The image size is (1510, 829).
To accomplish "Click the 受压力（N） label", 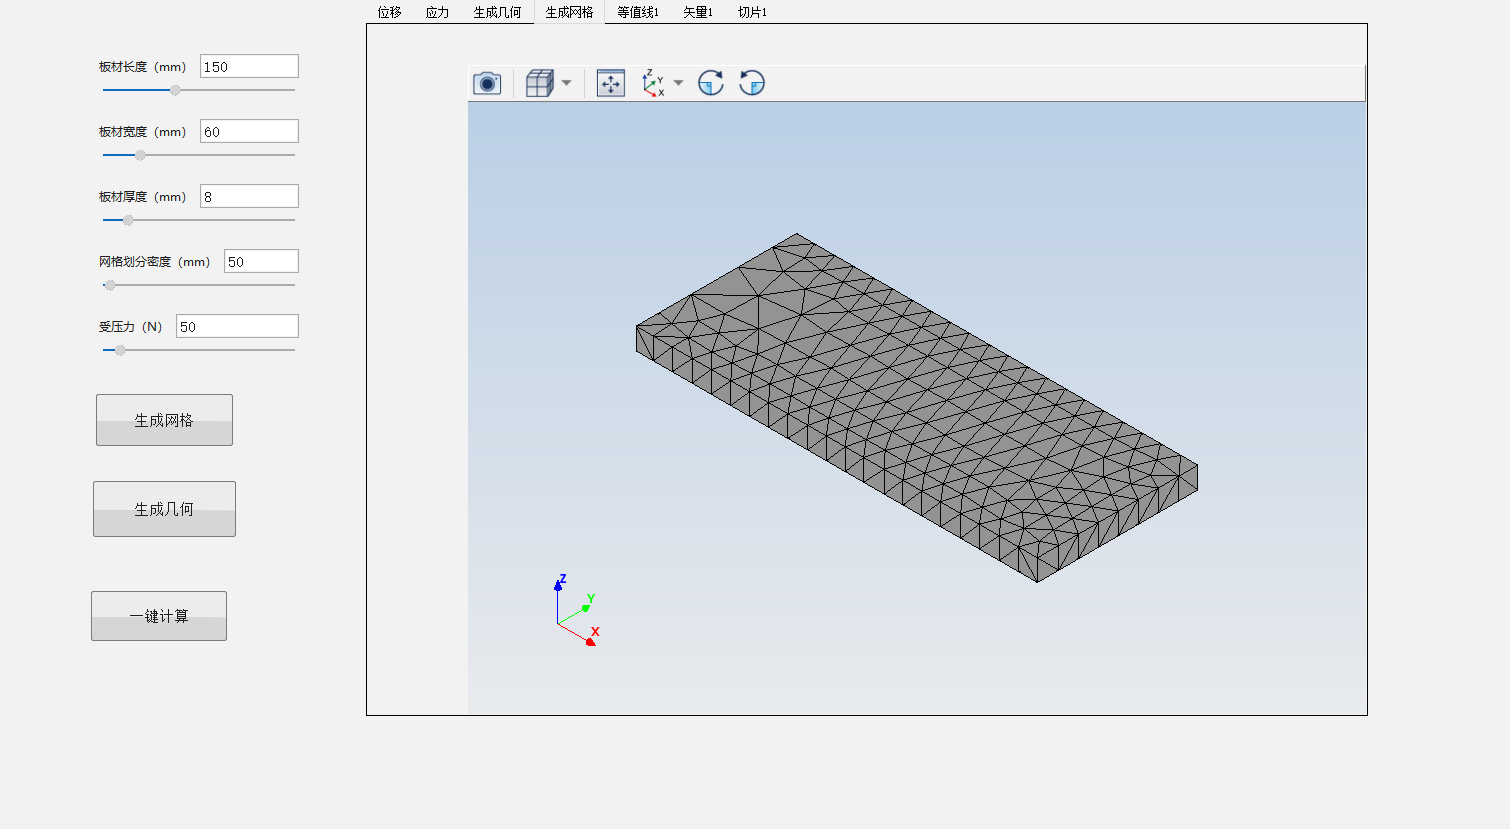I will coord(130,327).
